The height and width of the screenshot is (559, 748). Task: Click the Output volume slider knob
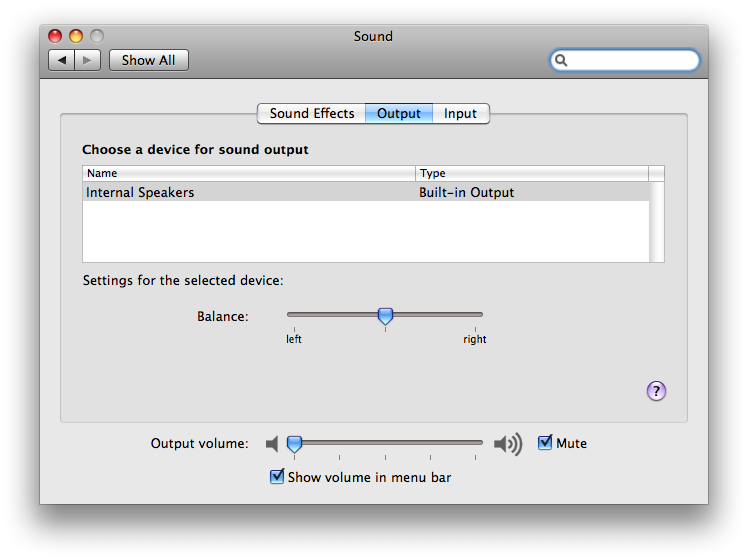click(294, 442)
